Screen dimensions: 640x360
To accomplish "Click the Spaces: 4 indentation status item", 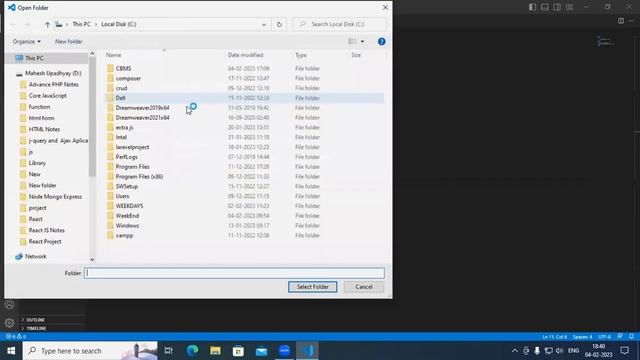I will tap(582, 337).
